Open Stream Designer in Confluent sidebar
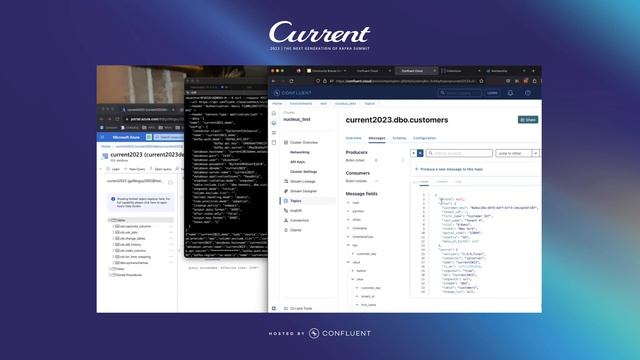Viewport: 640px width, 360px height. pyautogui.click(x=300, y=191)
